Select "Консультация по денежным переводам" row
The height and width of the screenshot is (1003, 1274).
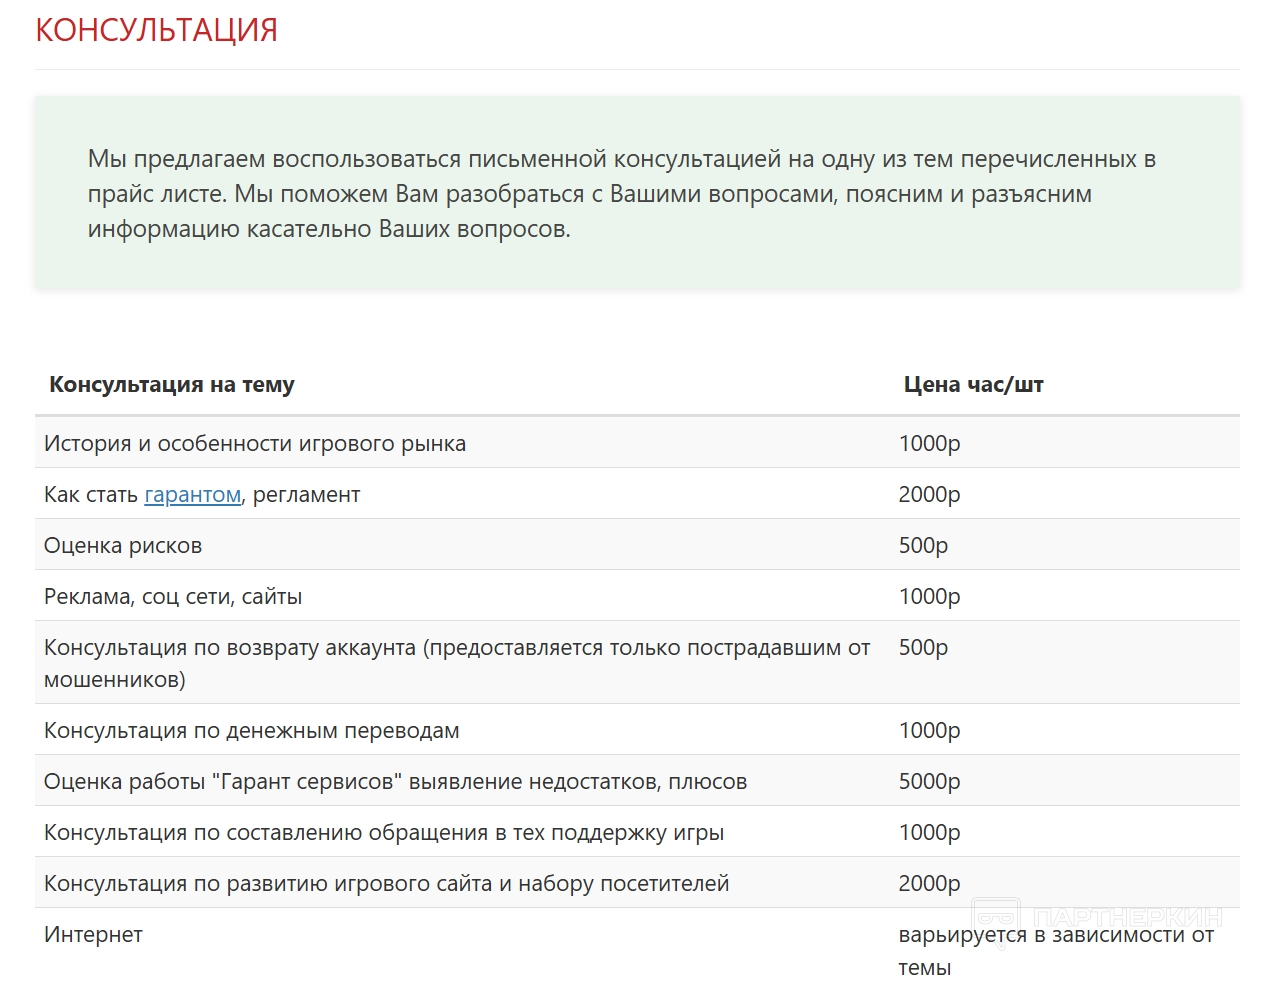[x=252, y=731]
